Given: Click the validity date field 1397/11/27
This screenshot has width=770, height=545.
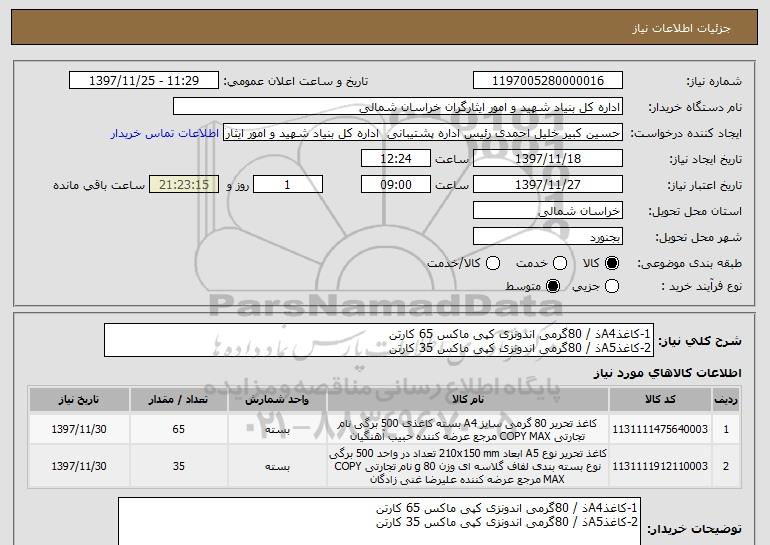Looking at the screenshot, I should [x=548, y=185].
